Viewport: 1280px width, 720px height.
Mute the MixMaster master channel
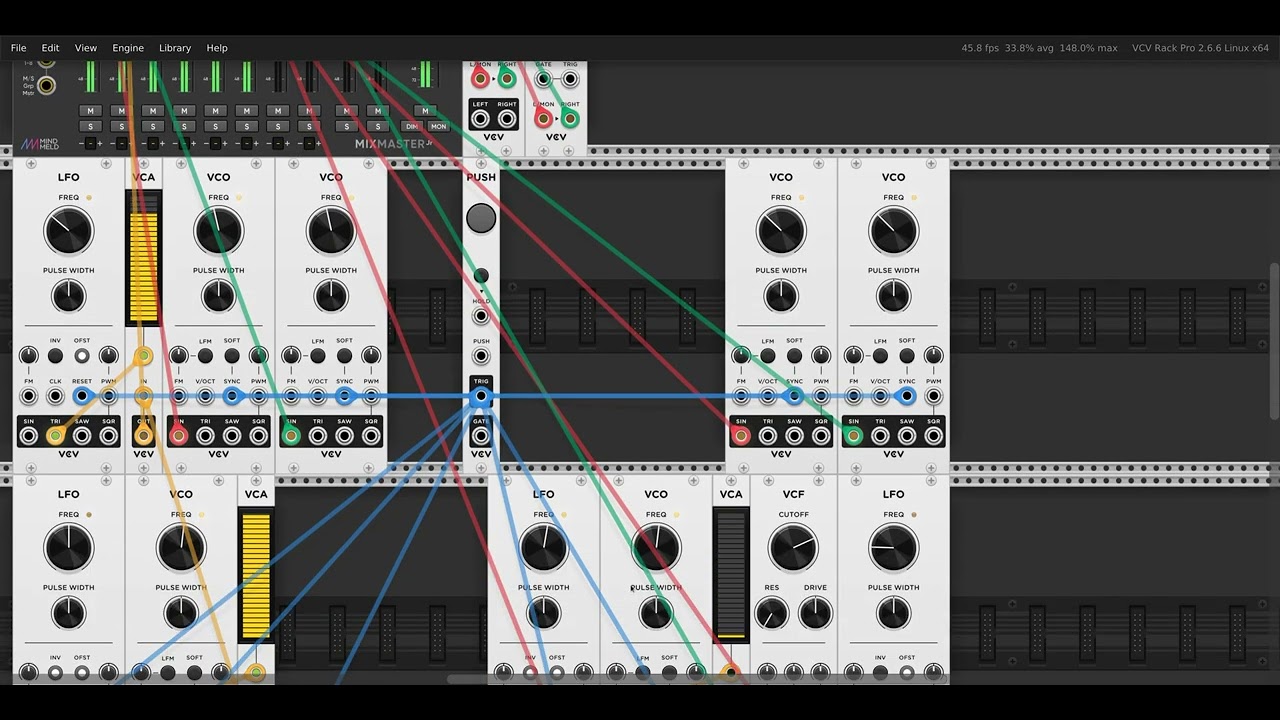425,111
